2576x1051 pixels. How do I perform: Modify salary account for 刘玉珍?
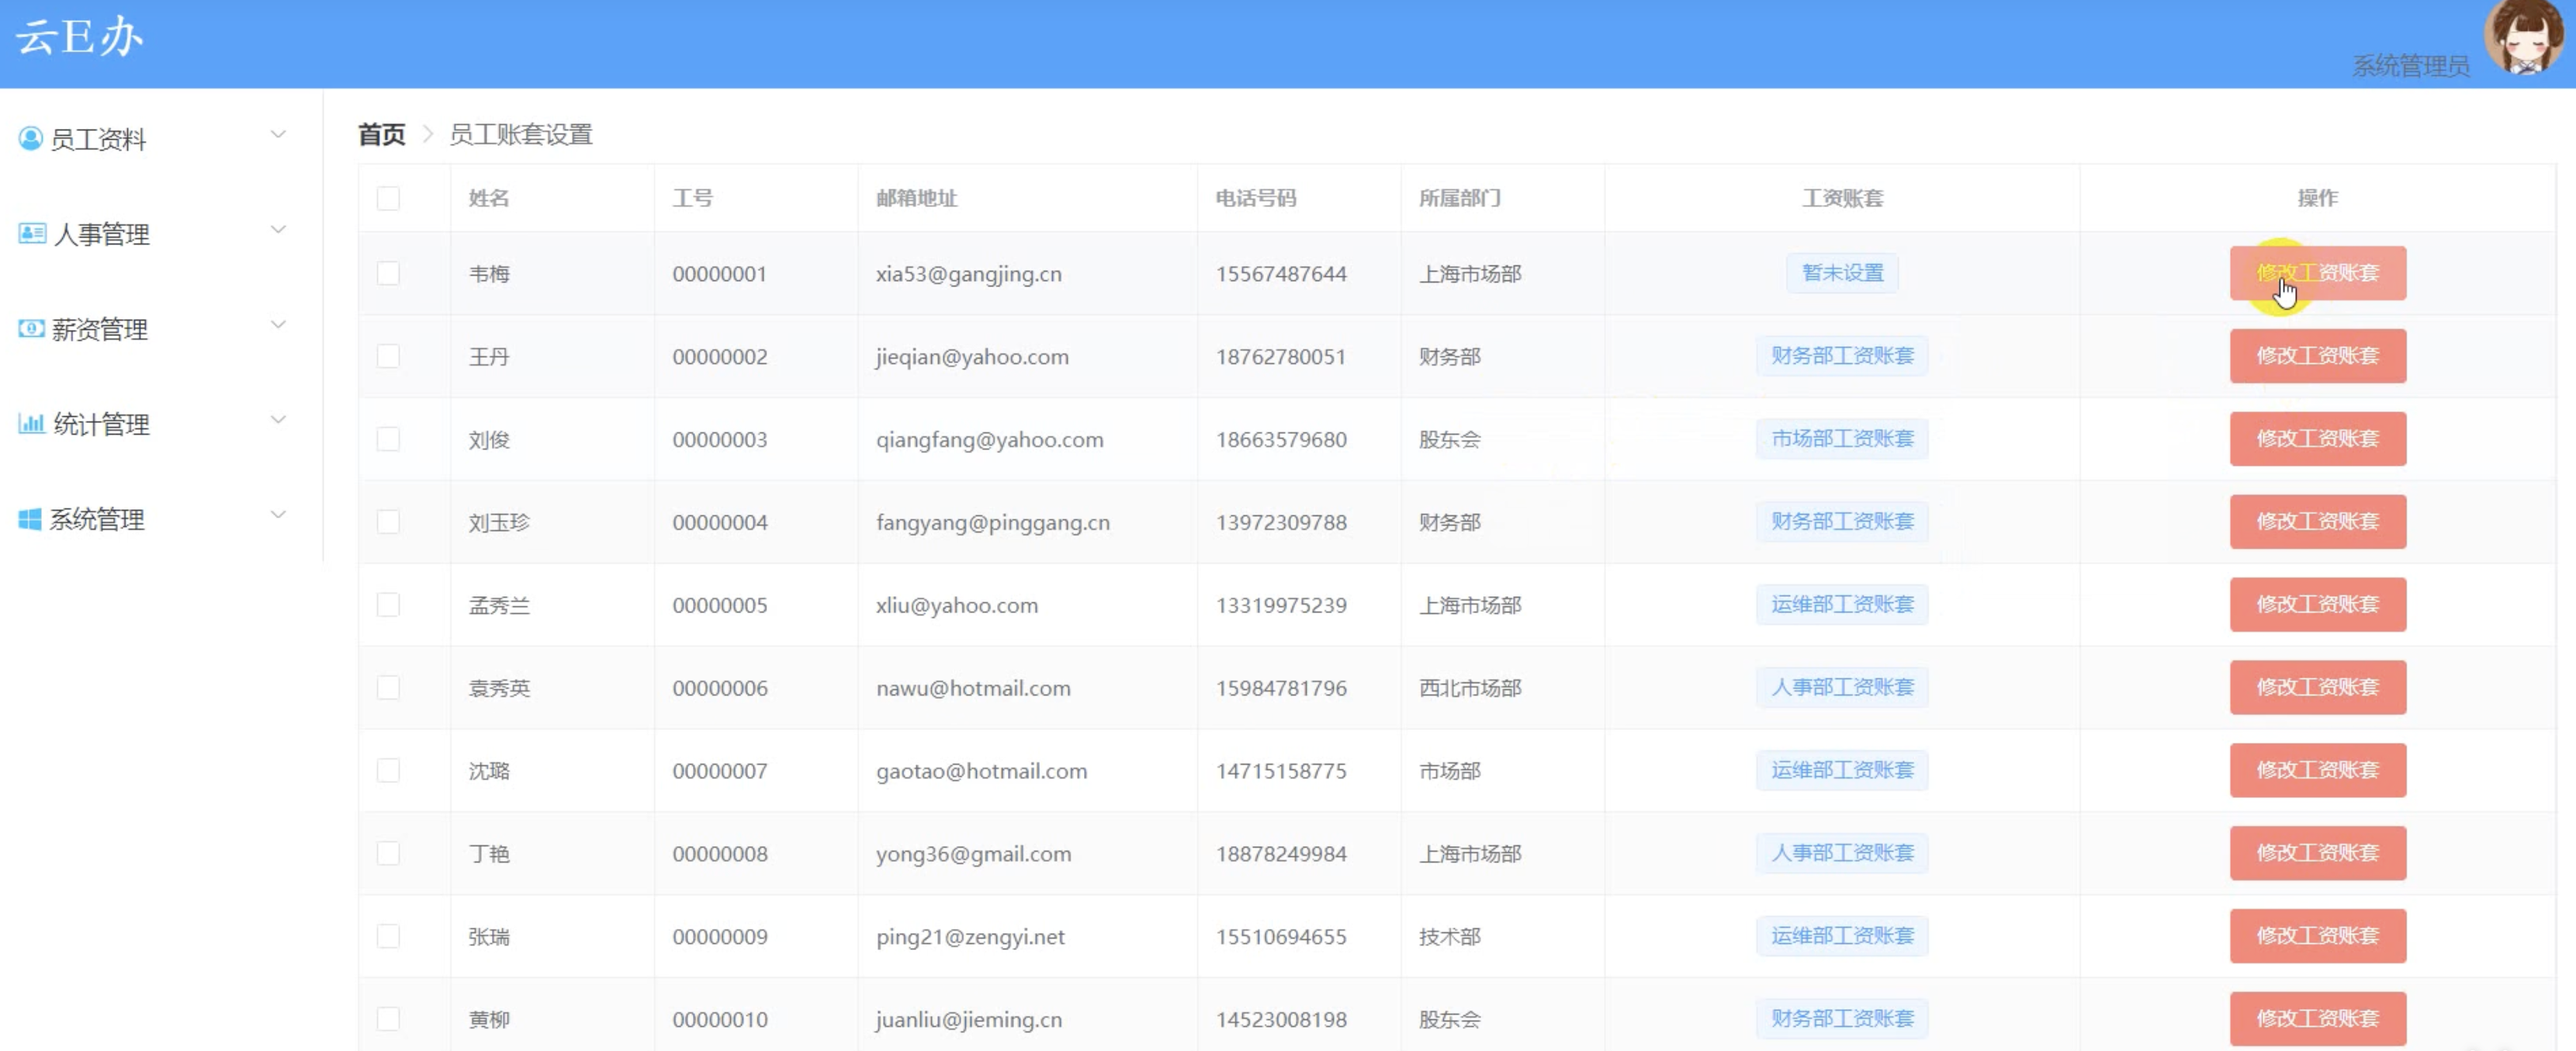coord(2317,522)
